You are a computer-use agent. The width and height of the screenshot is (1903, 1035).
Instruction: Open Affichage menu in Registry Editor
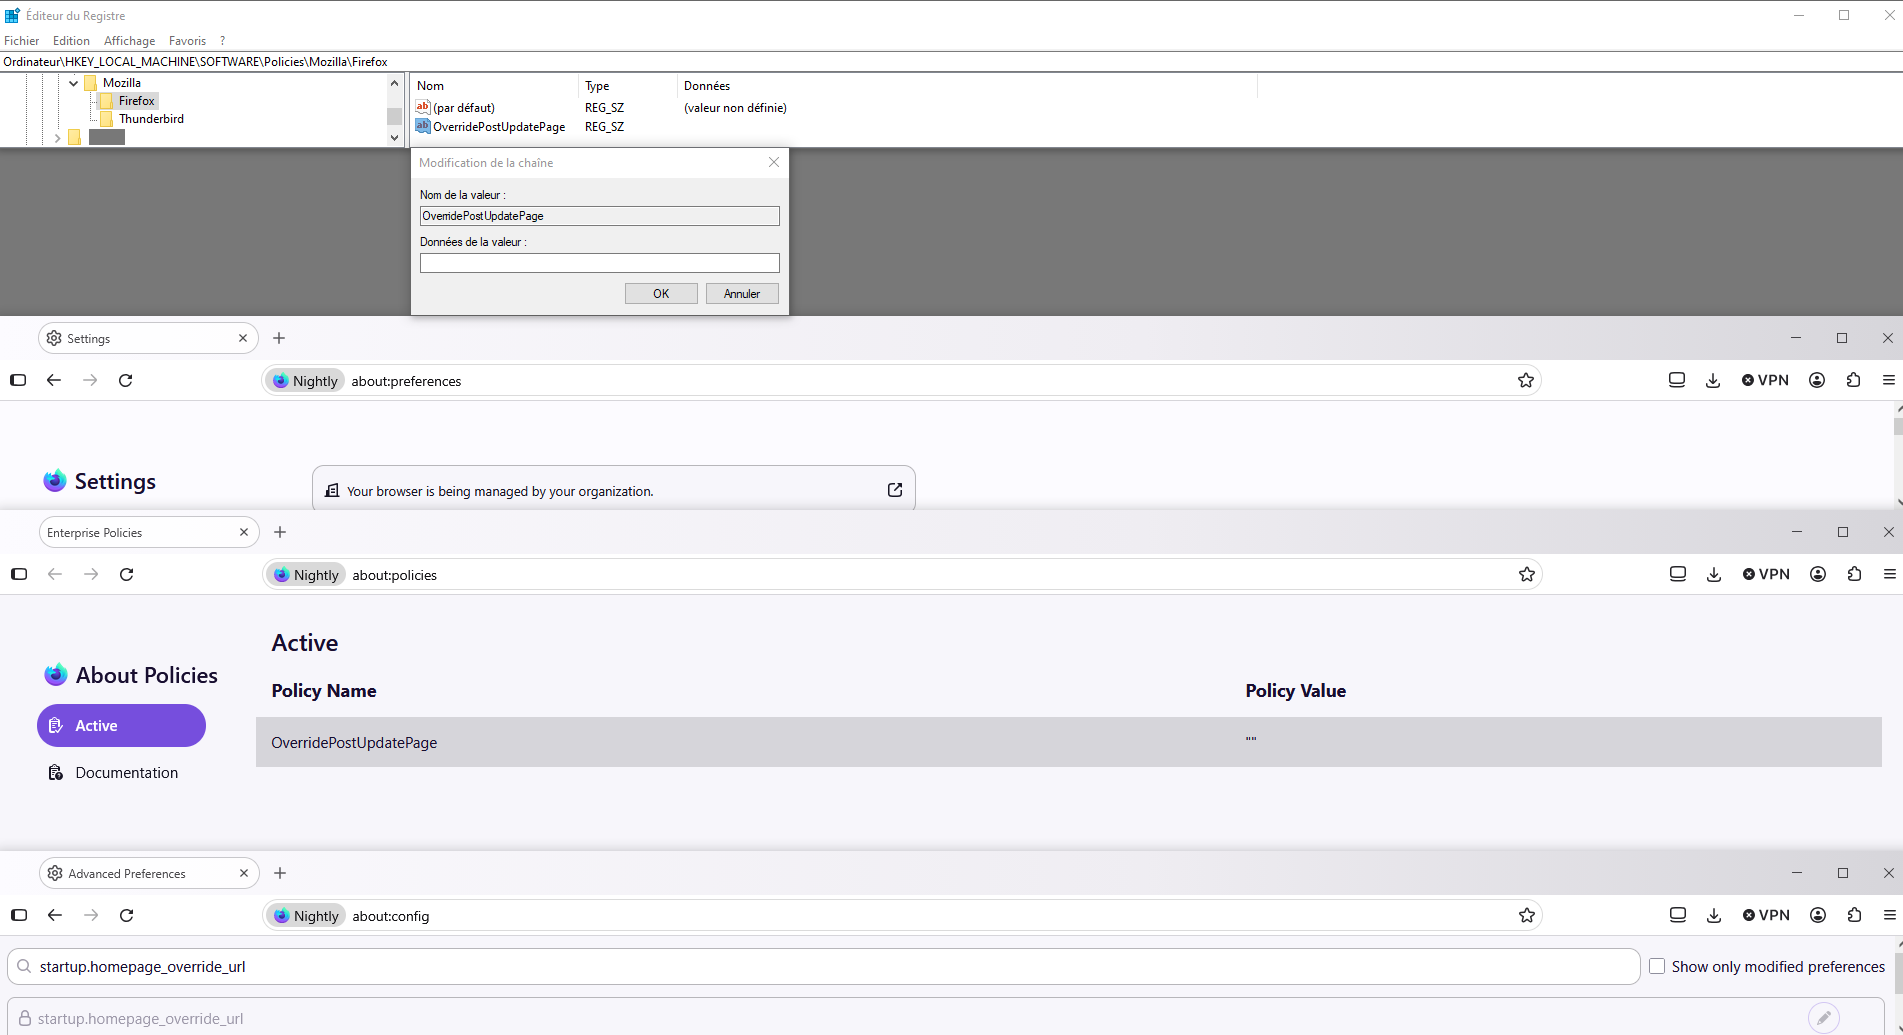point(129,41)
